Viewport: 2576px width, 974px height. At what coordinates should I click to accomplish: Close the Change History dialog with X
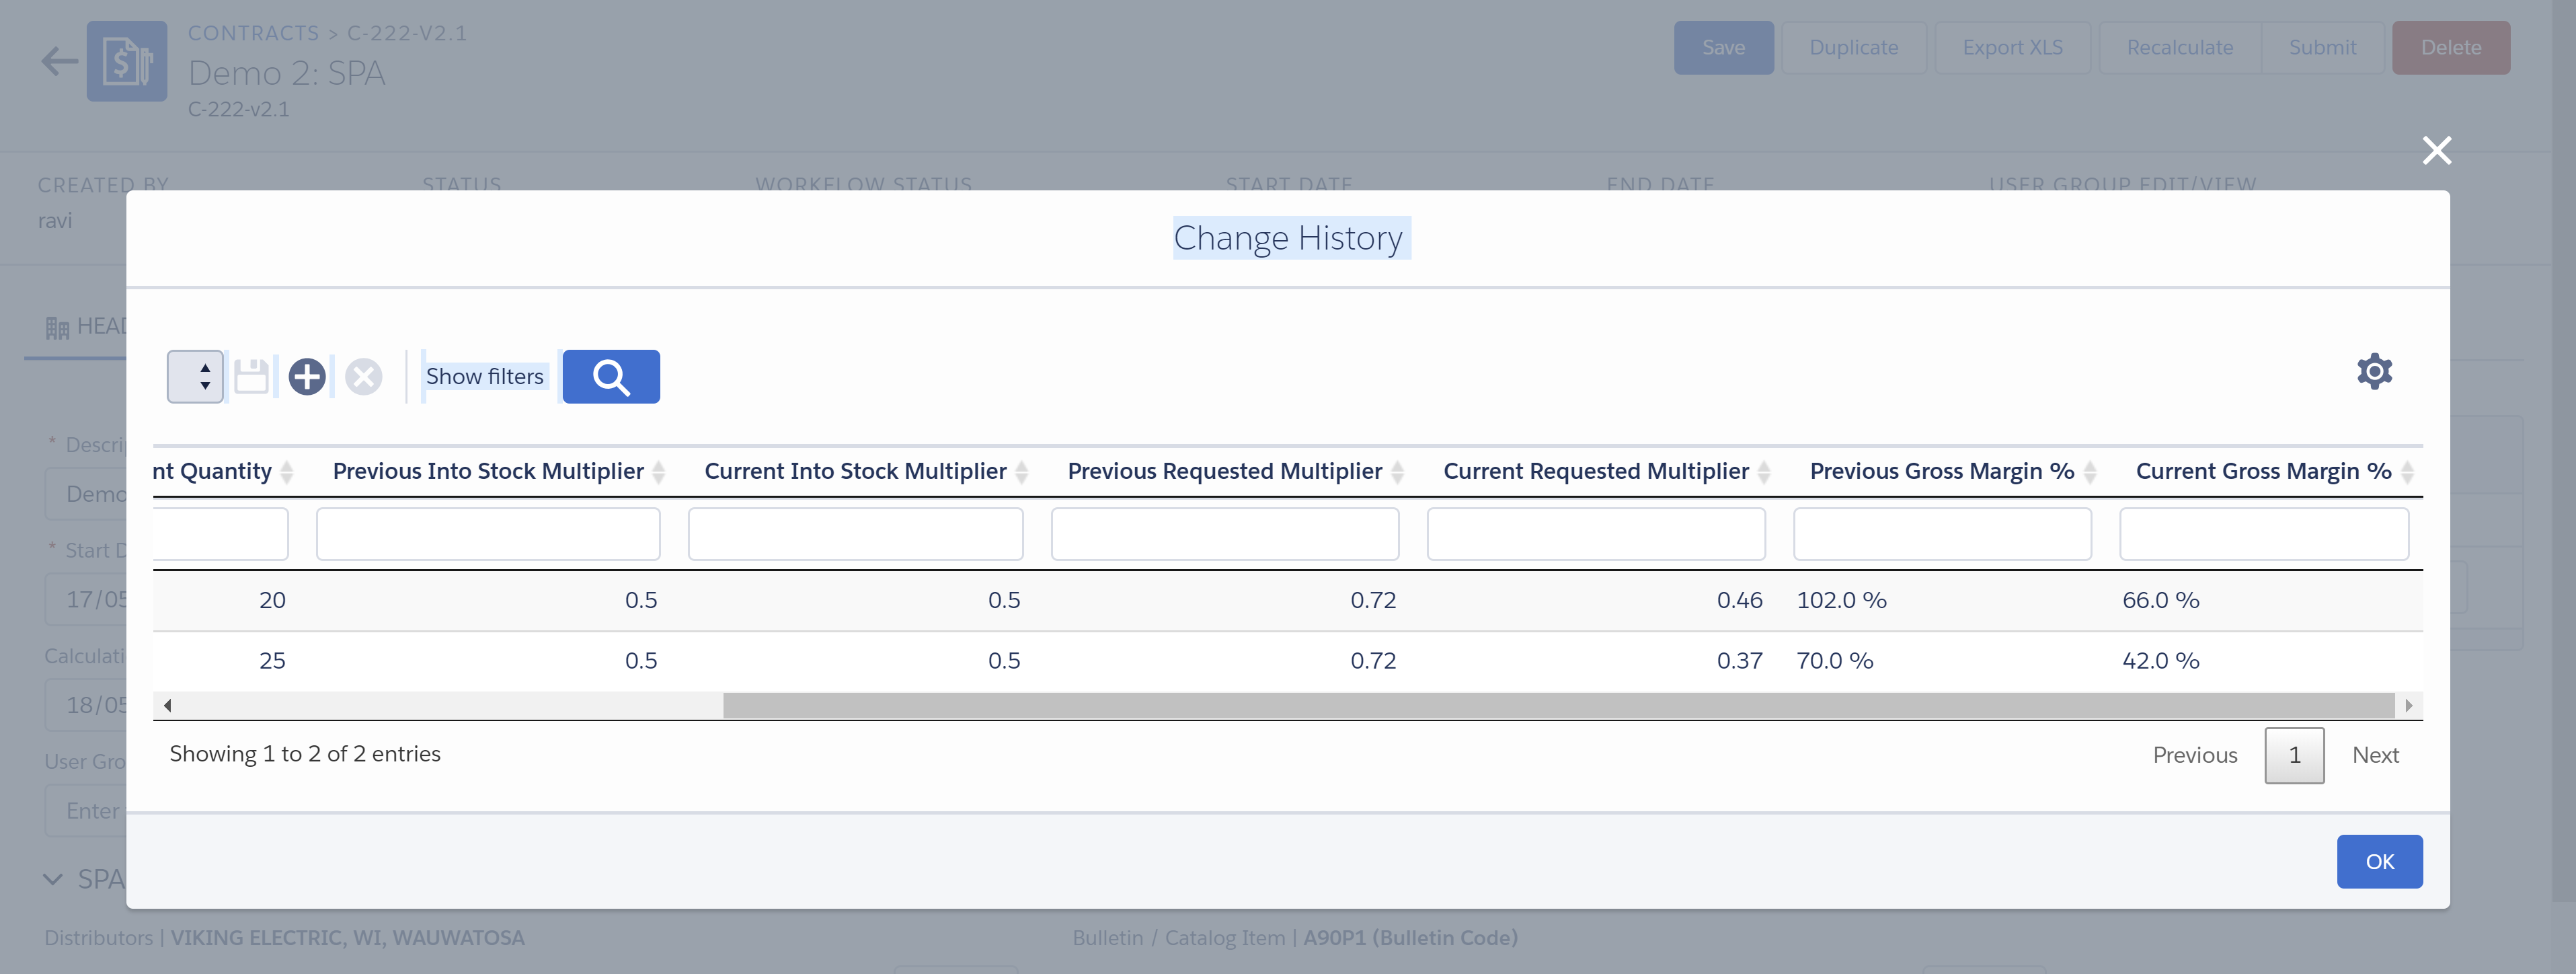pos(2436,151)
